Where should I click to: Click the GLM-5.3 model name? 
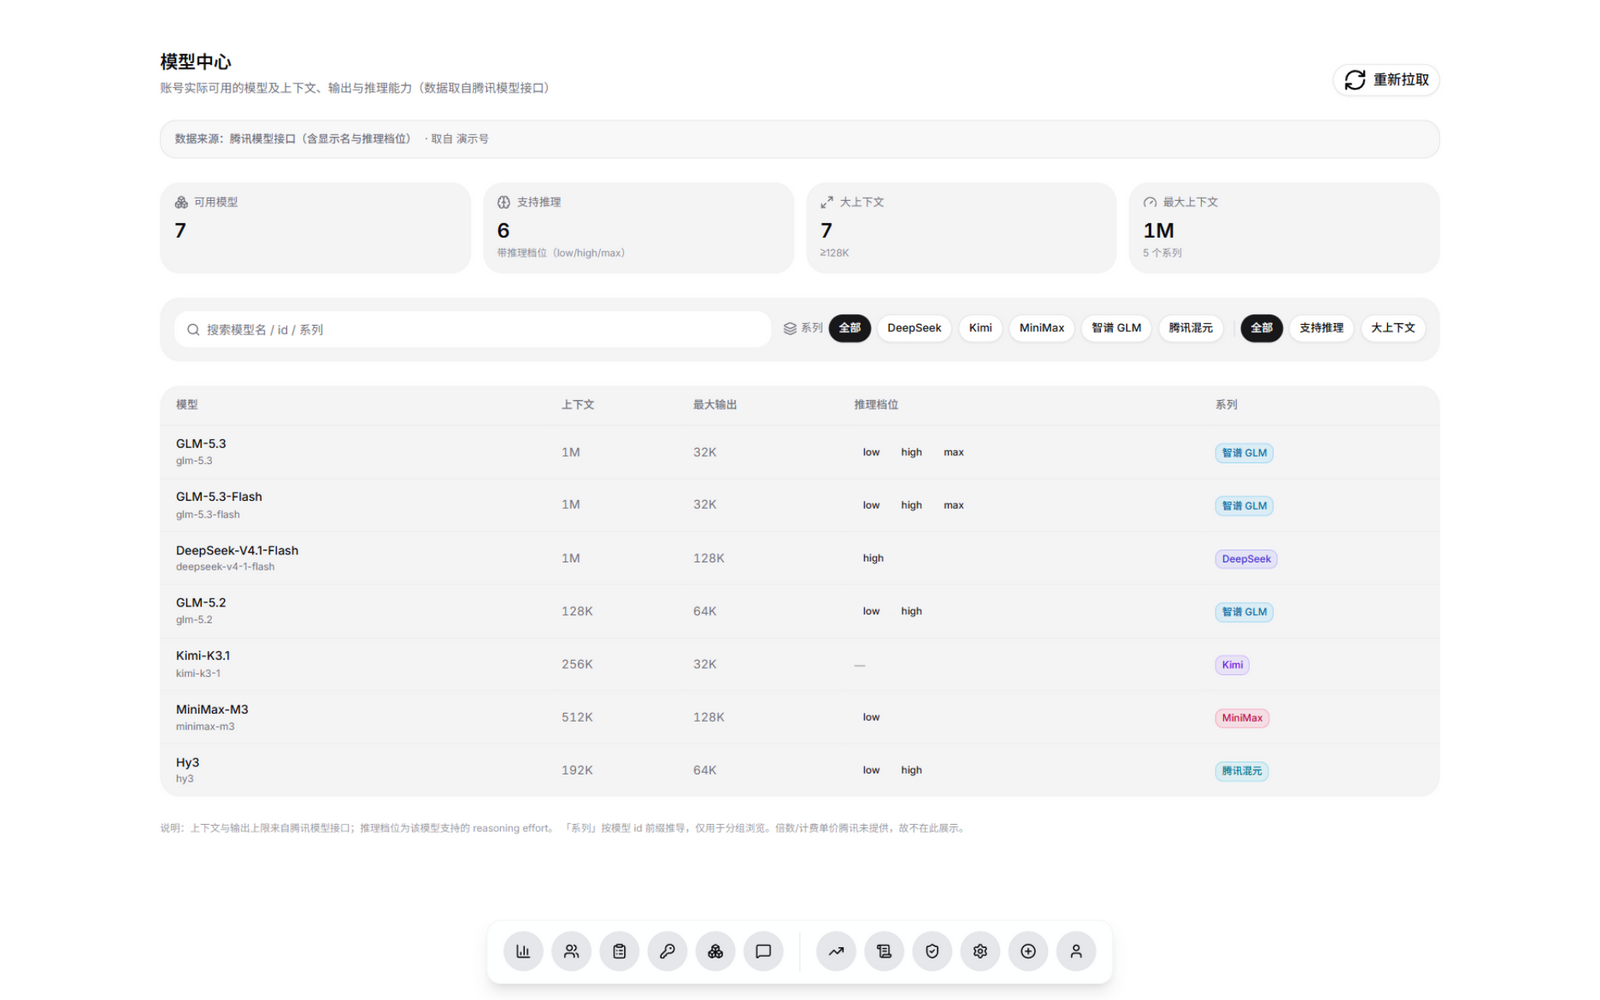pyautogui.click(x=201, y=444)
